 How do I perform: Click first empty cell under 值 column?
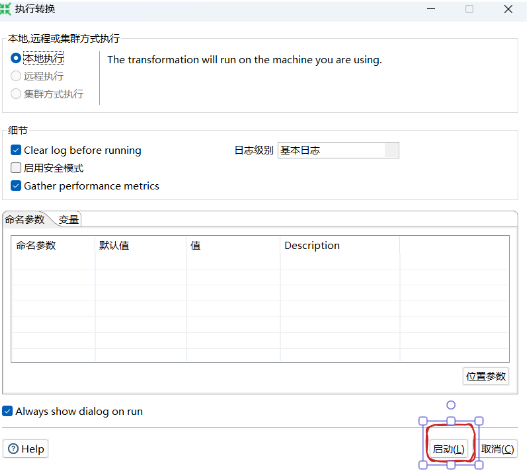point(233,262)
